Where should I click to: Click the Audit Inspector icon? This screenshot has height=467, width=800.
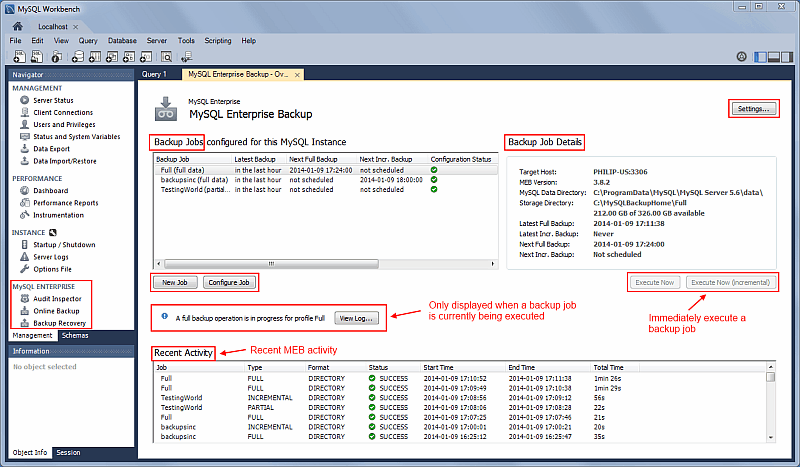(24, 299)
